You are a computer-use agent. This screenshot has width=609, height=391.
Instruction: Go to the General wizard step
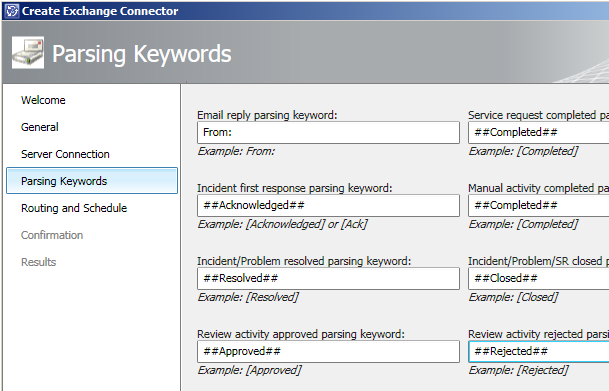point(40,127)
